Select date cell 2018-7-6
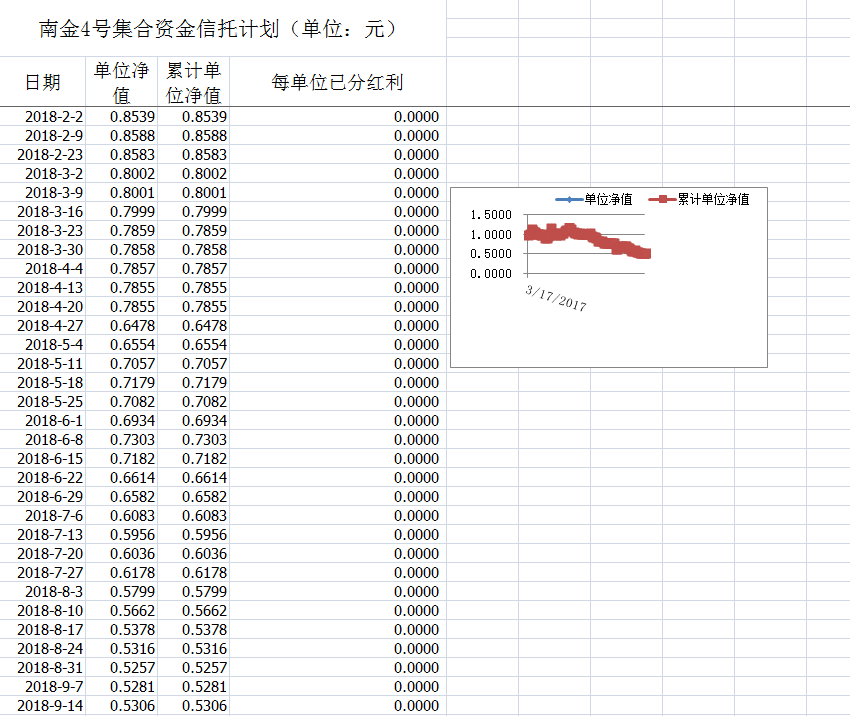This screenshot has width=850, height=716. (42, 515)
